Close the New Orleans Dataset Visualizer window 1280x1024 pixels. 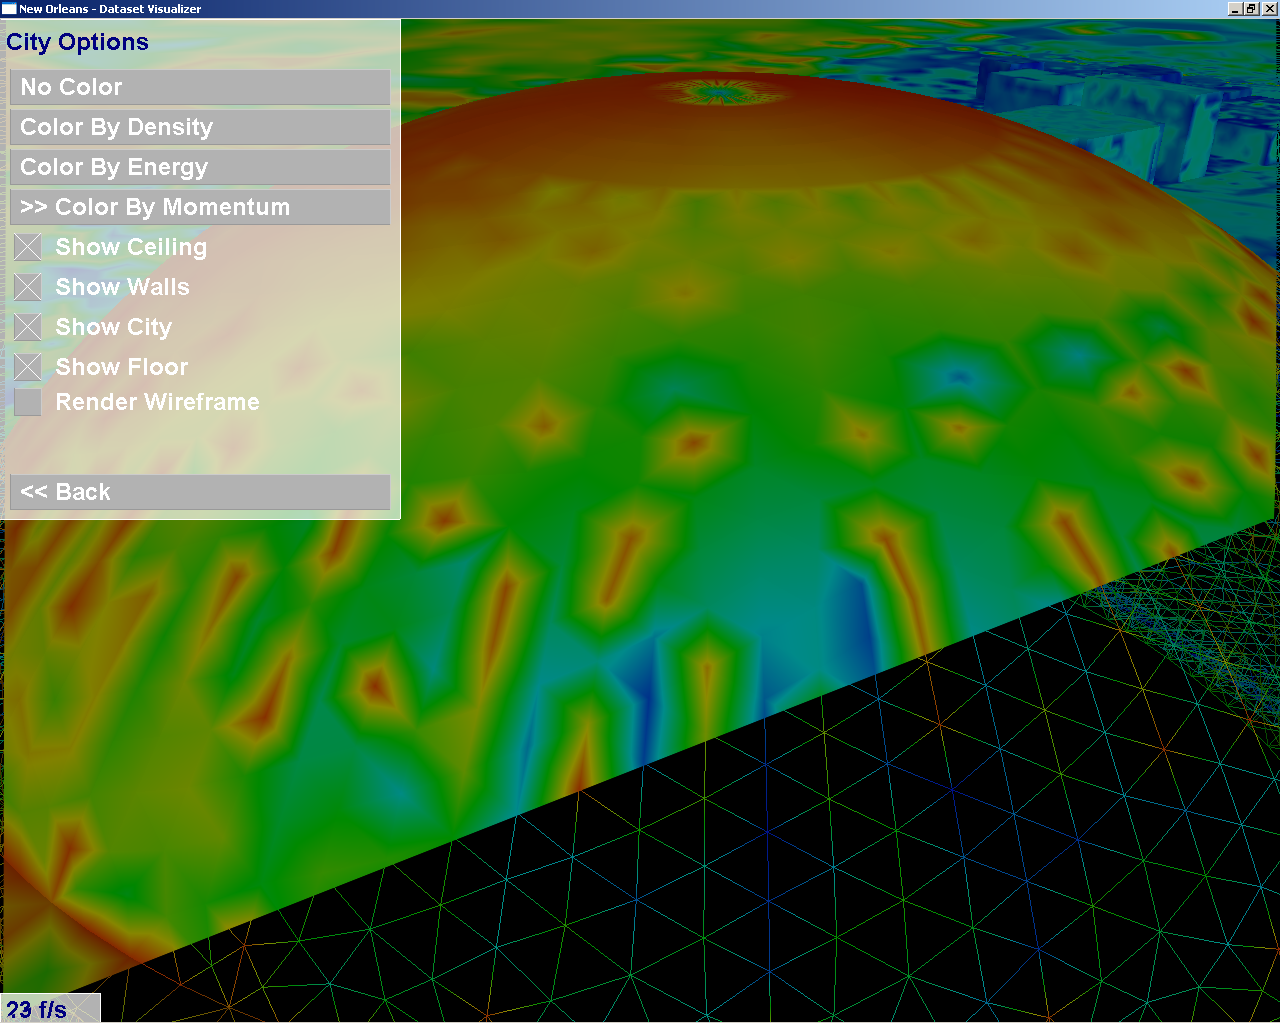(x=1267, y=9)
